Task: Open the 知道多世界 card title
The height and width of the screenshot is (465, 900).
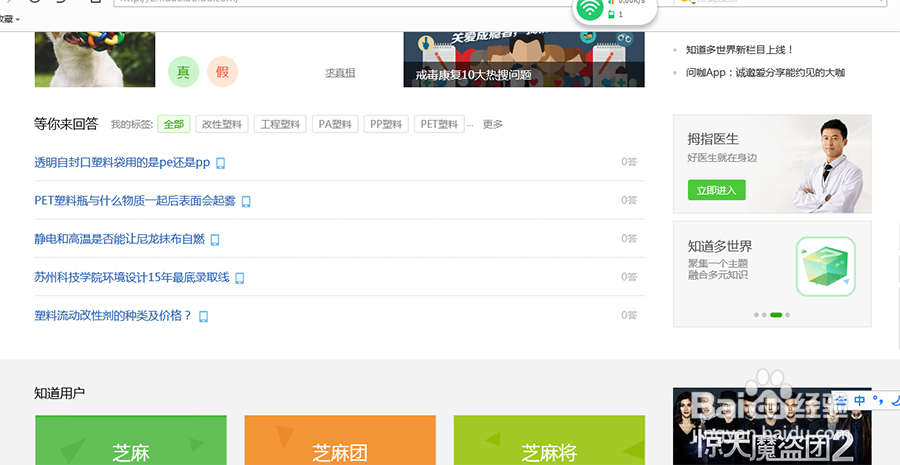Action: point(720,246)
